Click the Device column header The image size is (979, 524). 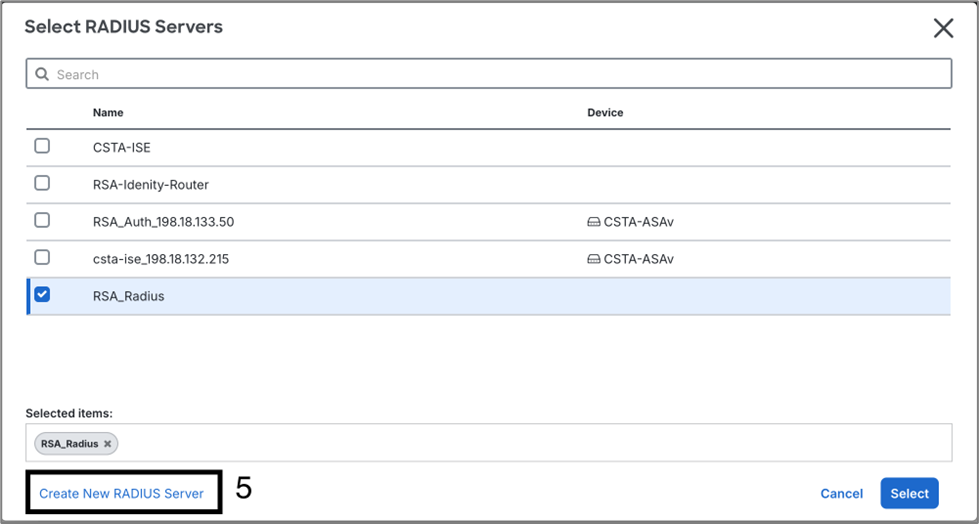pos(605,113)
